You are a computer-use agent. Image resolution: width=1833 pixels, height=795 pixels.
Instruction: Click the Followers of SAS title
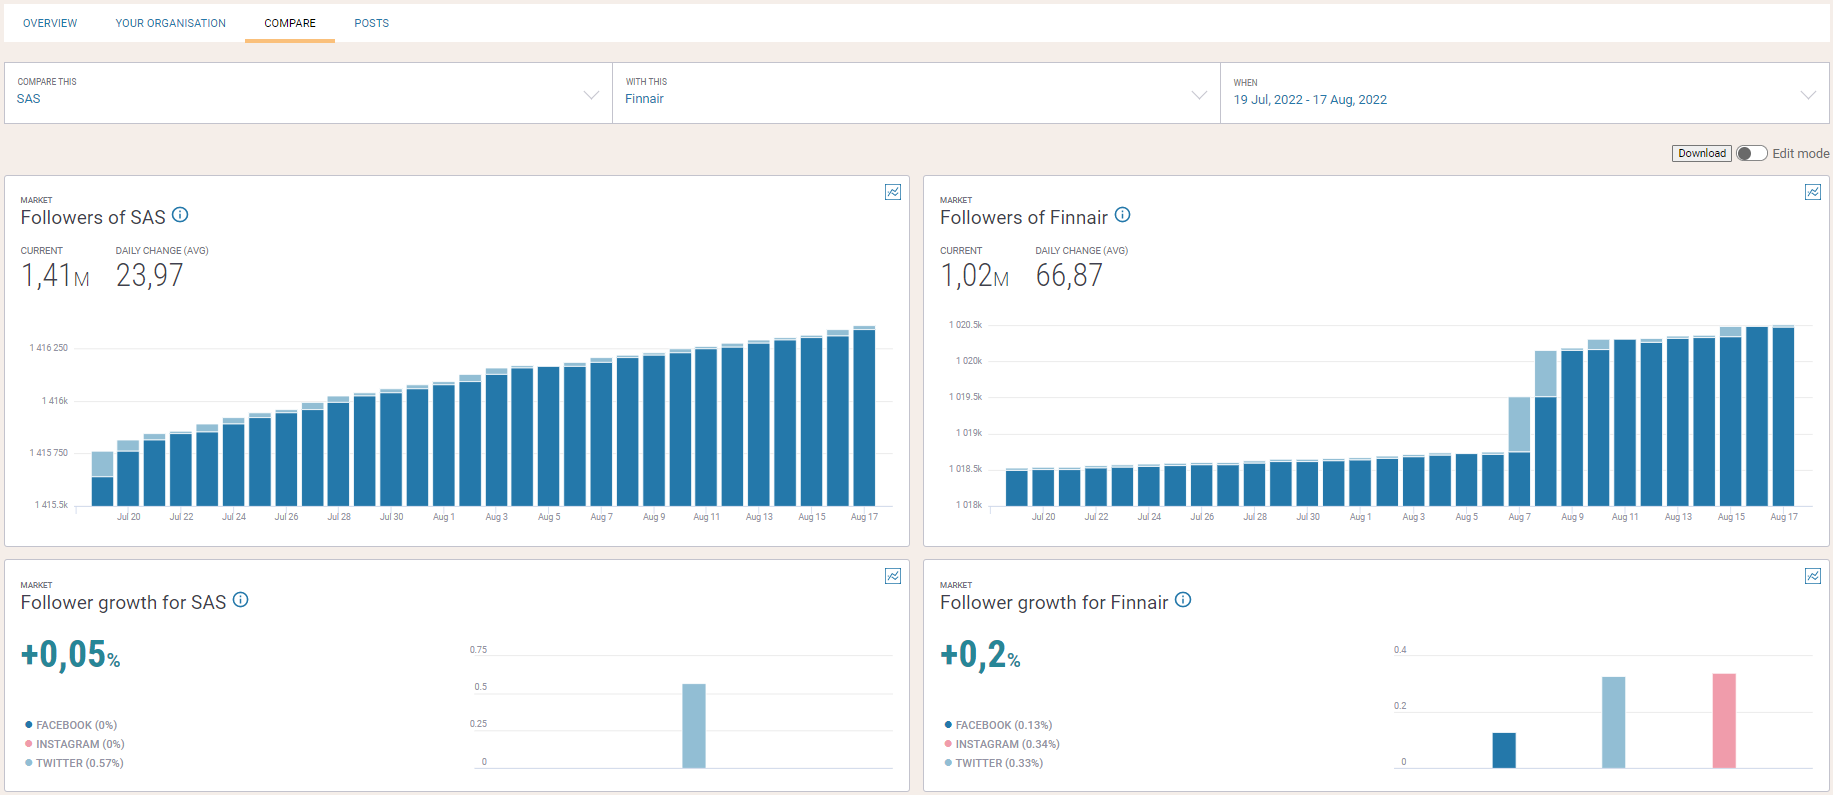click(93, 217)
